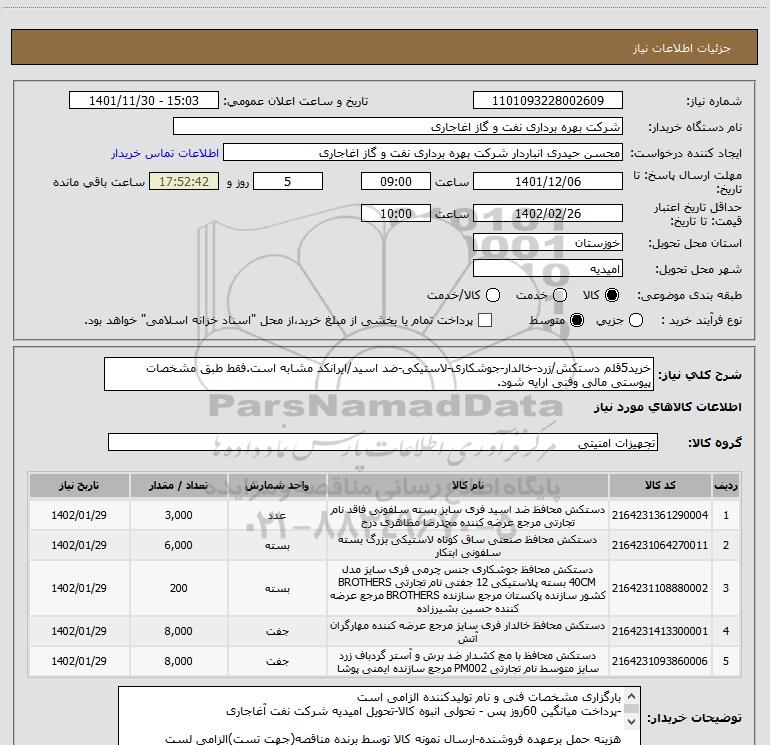Click the واحد شمارش column header

click(277, 486)
